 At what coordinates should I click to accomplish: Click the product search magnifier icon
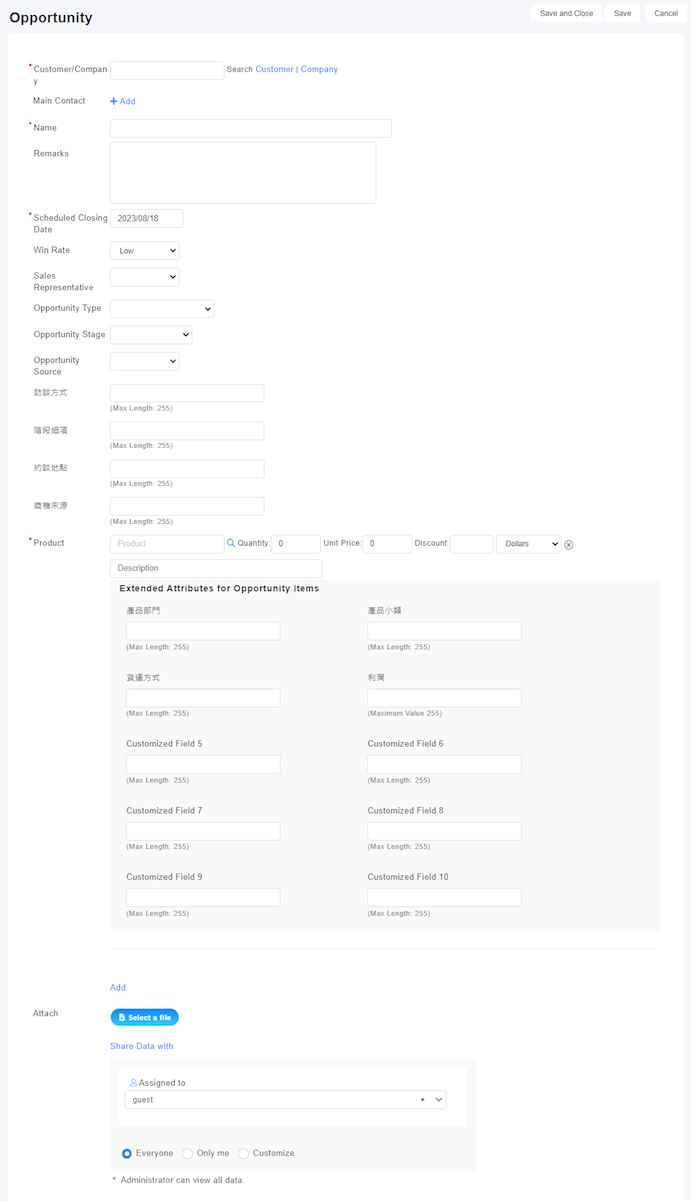231,543
